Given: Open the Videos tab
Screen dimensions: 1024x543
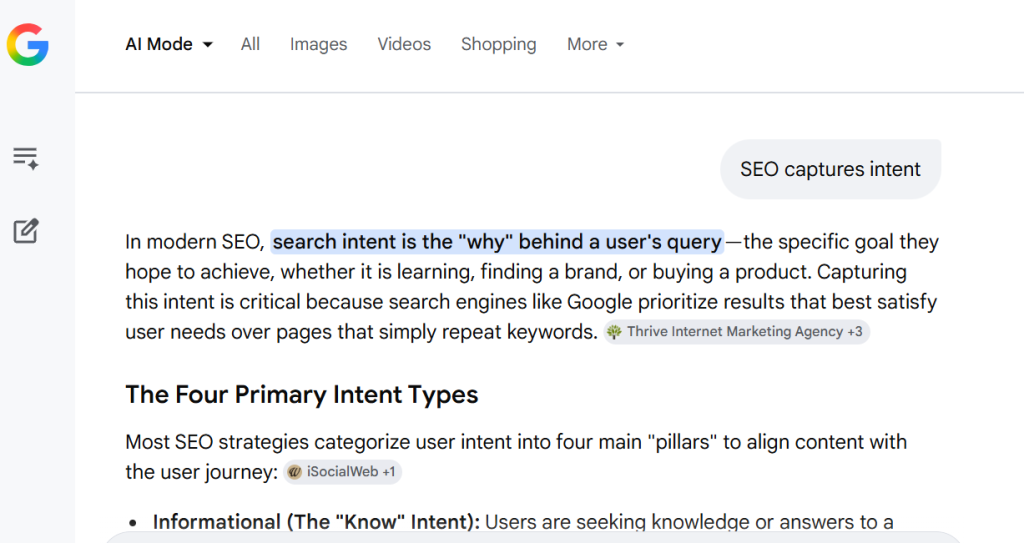Looking at the screenshot, I should coord(404,44).
